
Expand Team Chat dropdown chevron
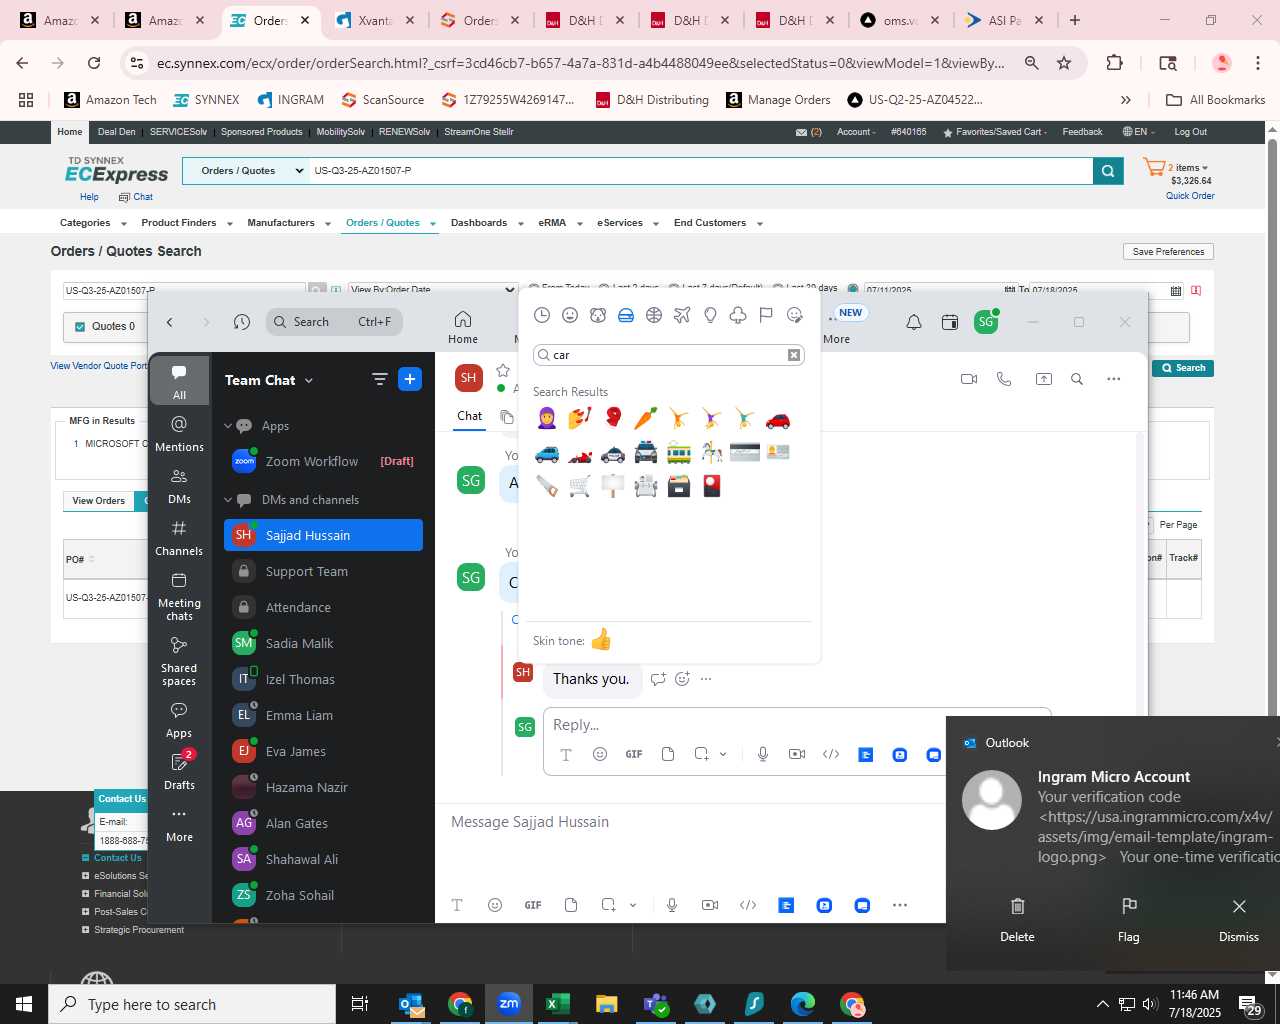coord(309,380)
